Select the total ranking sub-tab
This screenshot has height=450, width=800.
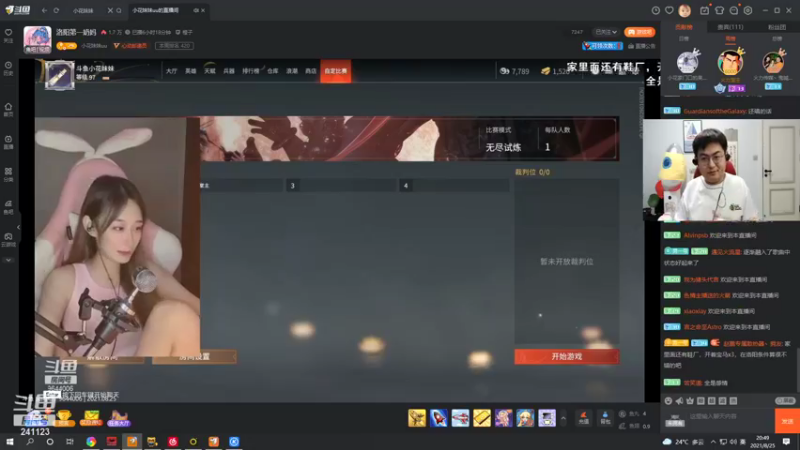(x=777, y=39)
